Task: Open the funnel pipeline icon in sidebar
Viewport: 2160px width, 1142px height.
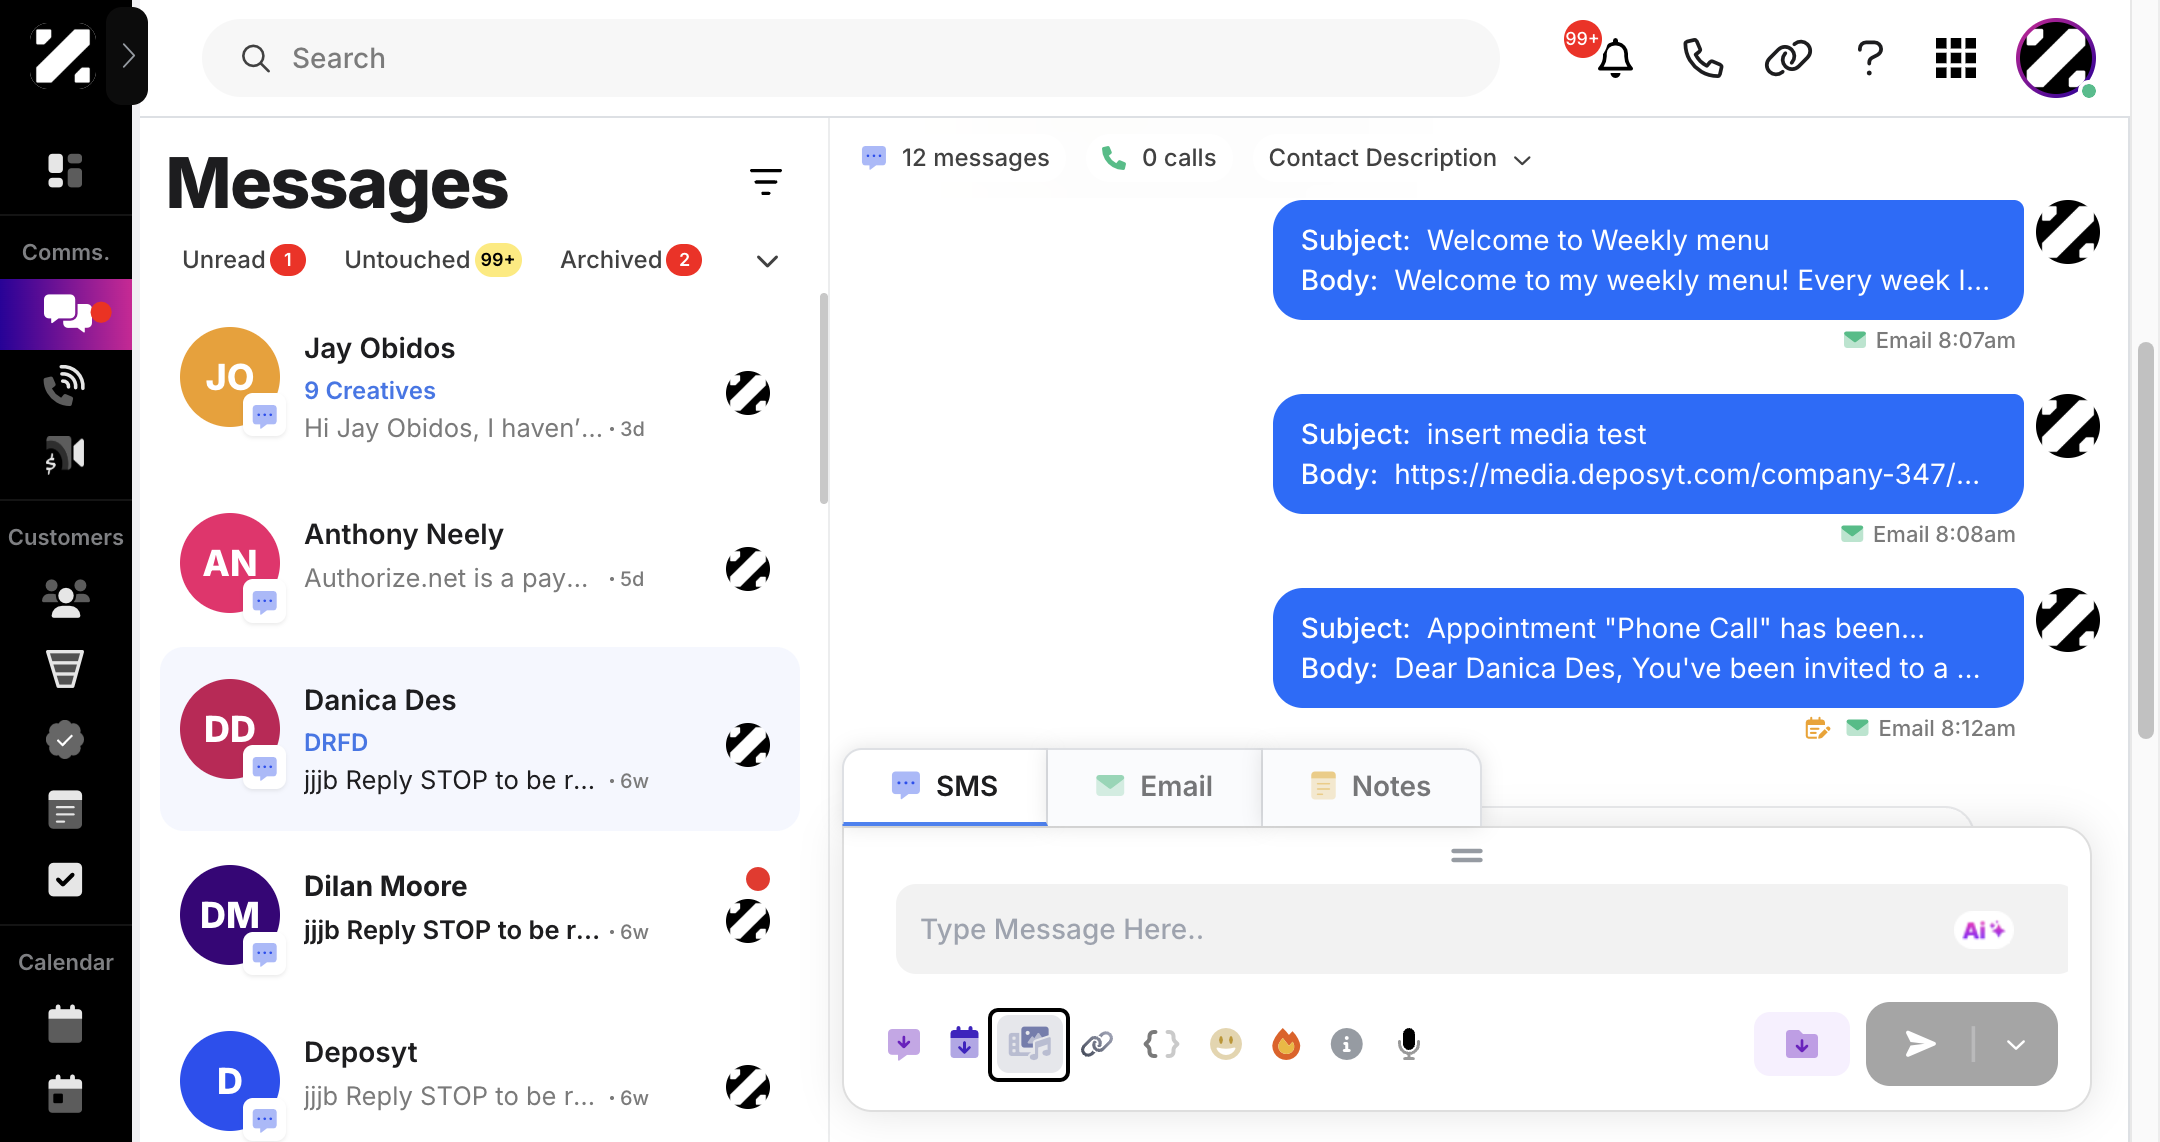Action: [65, 669]
